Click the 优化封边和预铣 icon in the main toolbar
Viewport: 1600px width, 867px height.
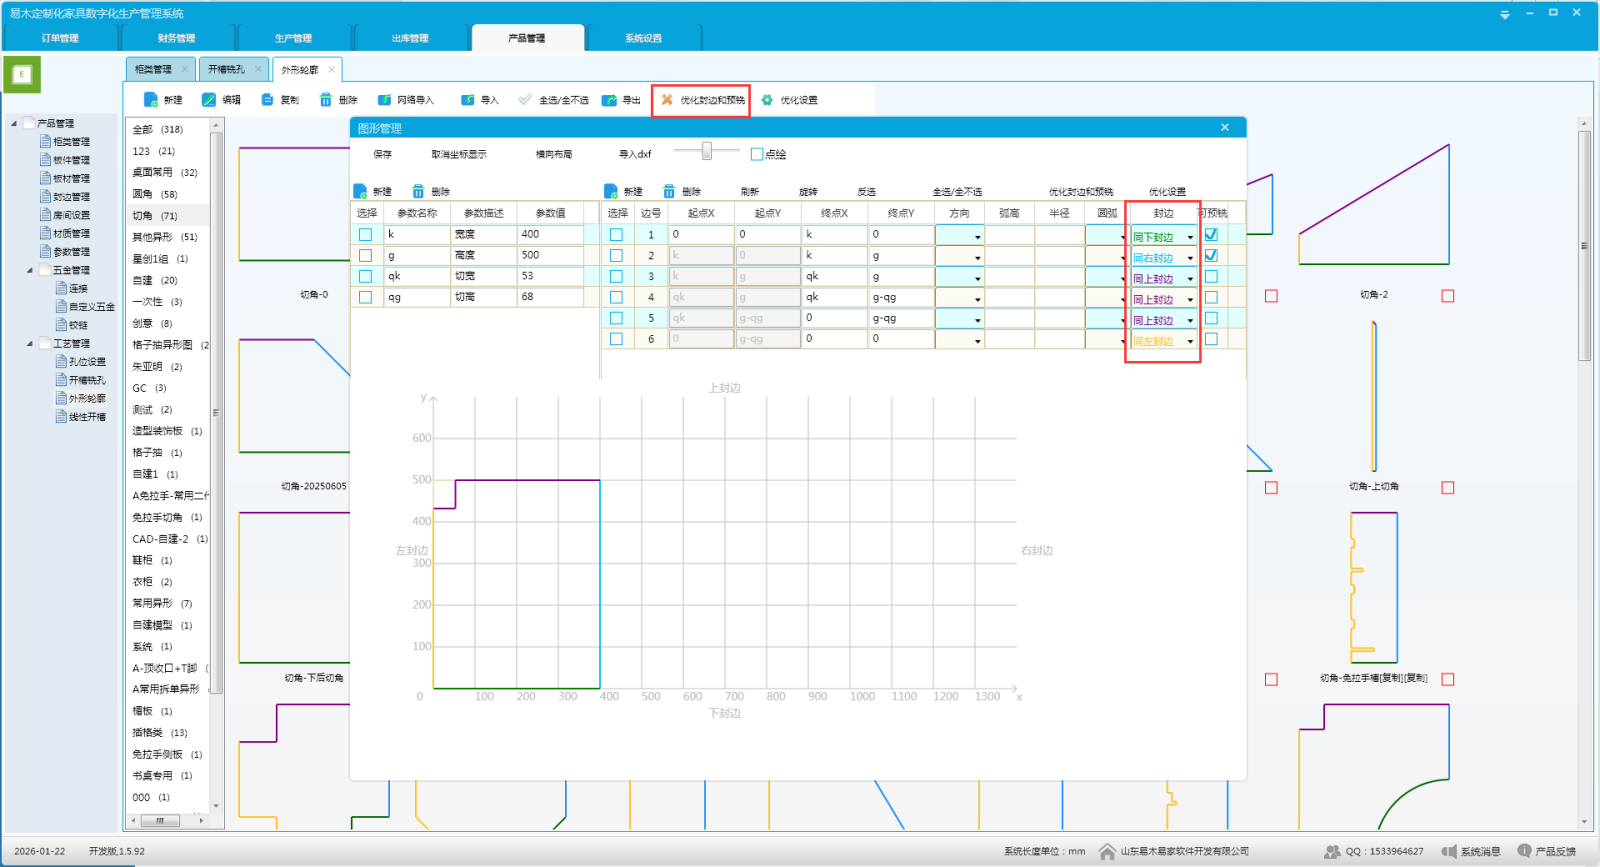pyautogui.click(x=667, y=100)
